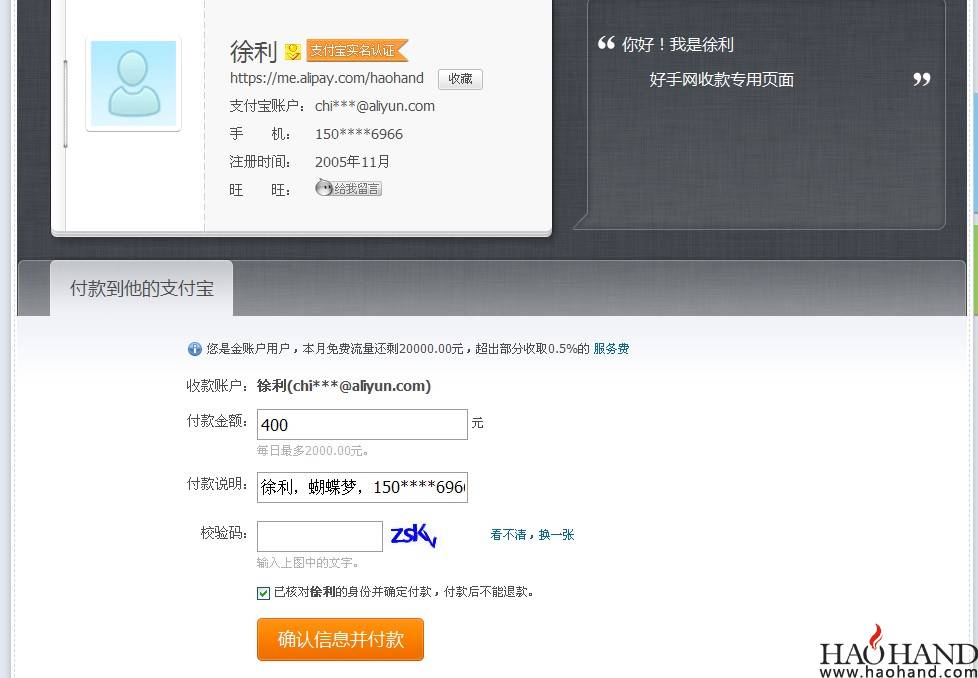This screenshot has height=678, width=978.
Task: Click the https://me.alipay.com/haohand URL text
Action: (x=327, y=78)
